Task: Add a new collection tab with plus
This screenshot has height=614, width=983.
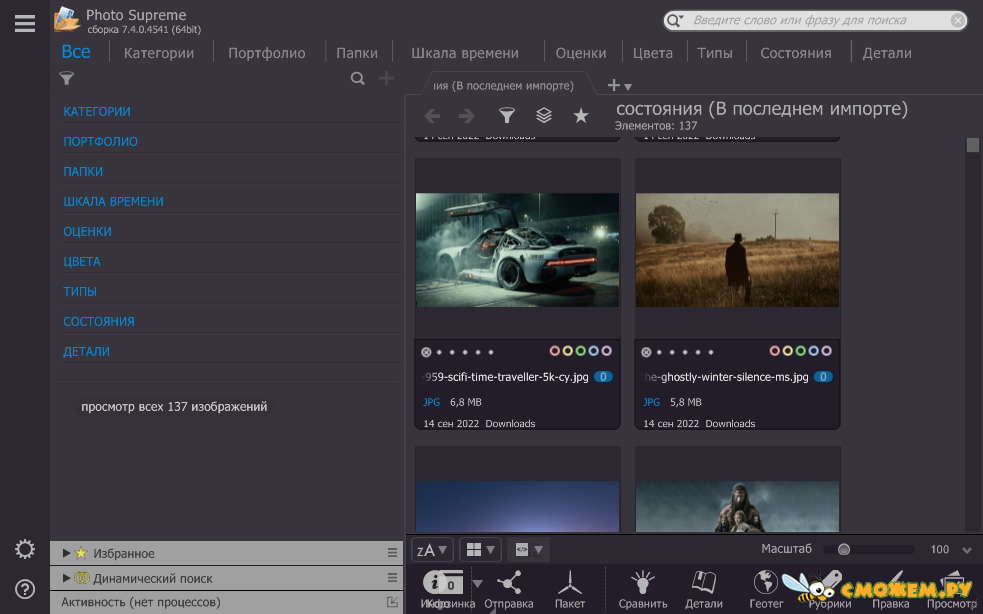Action: [x=613, y=85]
